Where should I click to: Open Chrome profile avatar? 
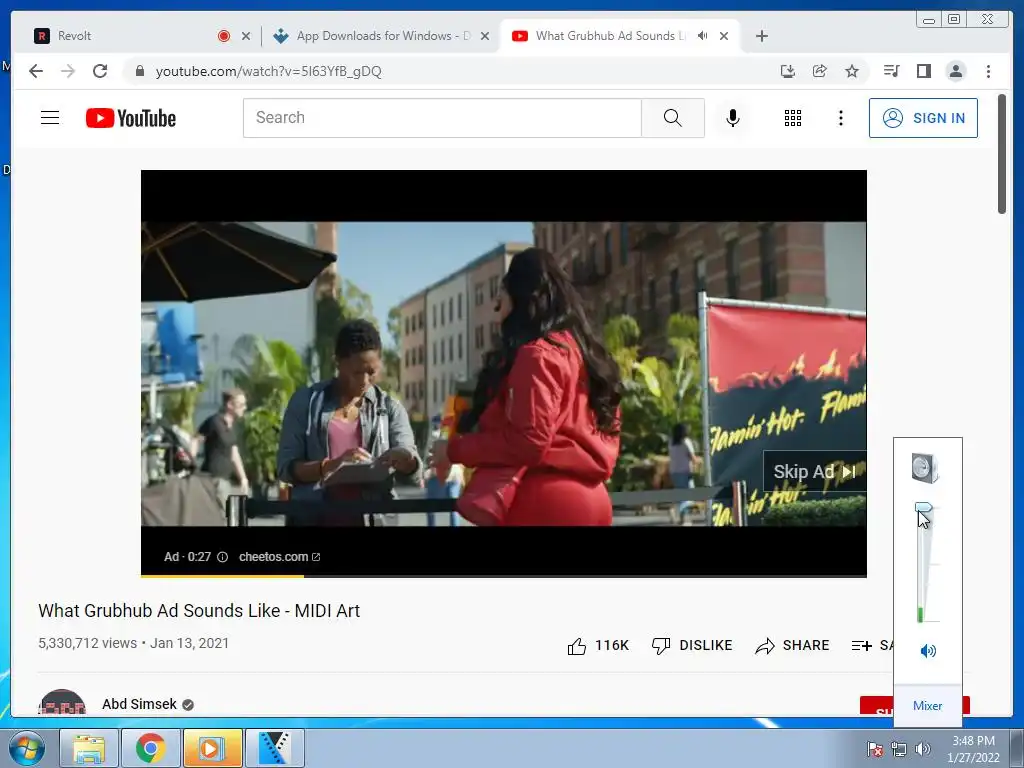point(955,71)
